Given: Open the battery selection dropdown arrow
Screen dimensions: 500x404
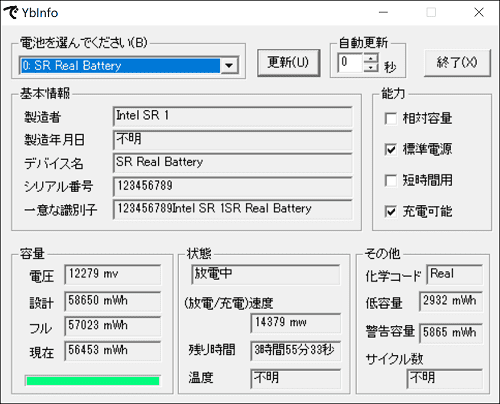Looking at the screenshot, I should 229,65.
